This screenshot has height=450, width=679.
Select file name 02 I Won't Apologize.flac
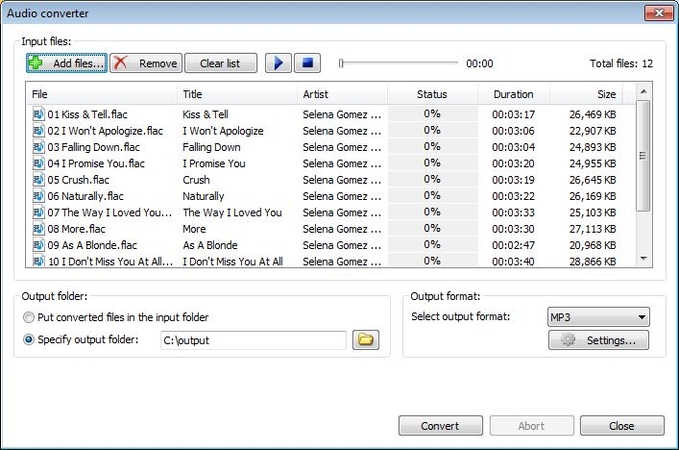point(105,131)
